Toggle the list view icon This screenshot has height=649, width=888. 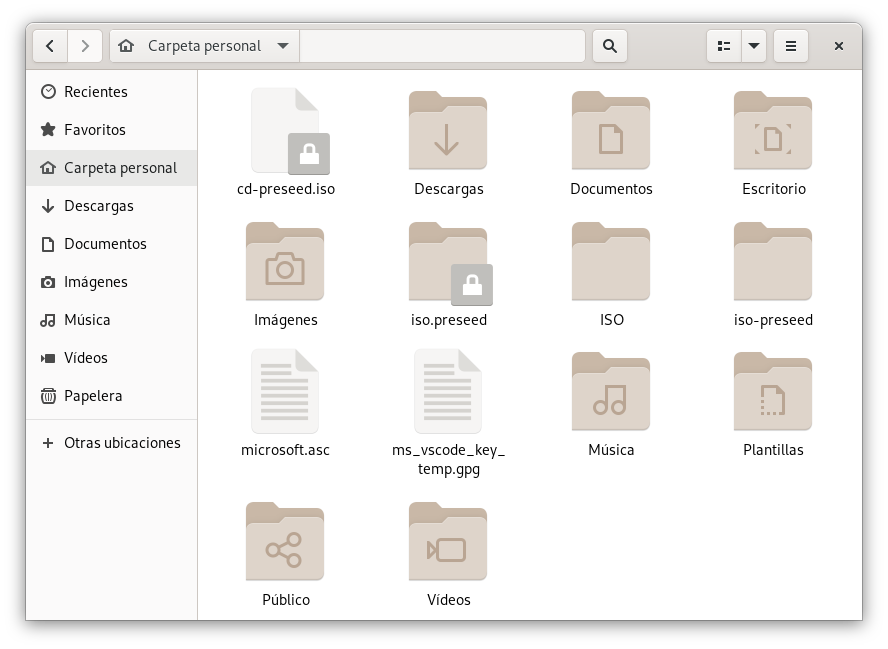(724, 46)
